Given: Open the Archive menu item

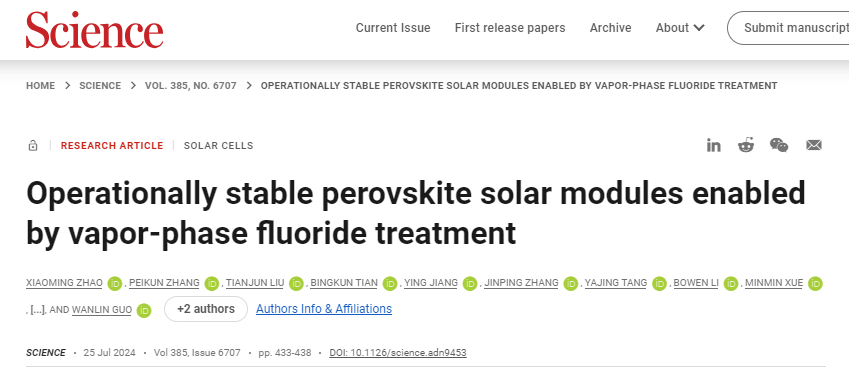Looking at the screenshot, I should [x=611, y=28].
